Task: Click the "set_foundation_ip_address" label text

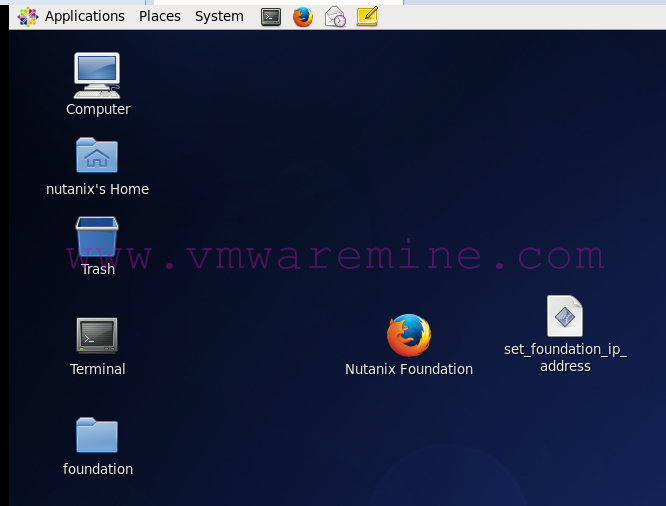Action: click(x=565, y=358)
